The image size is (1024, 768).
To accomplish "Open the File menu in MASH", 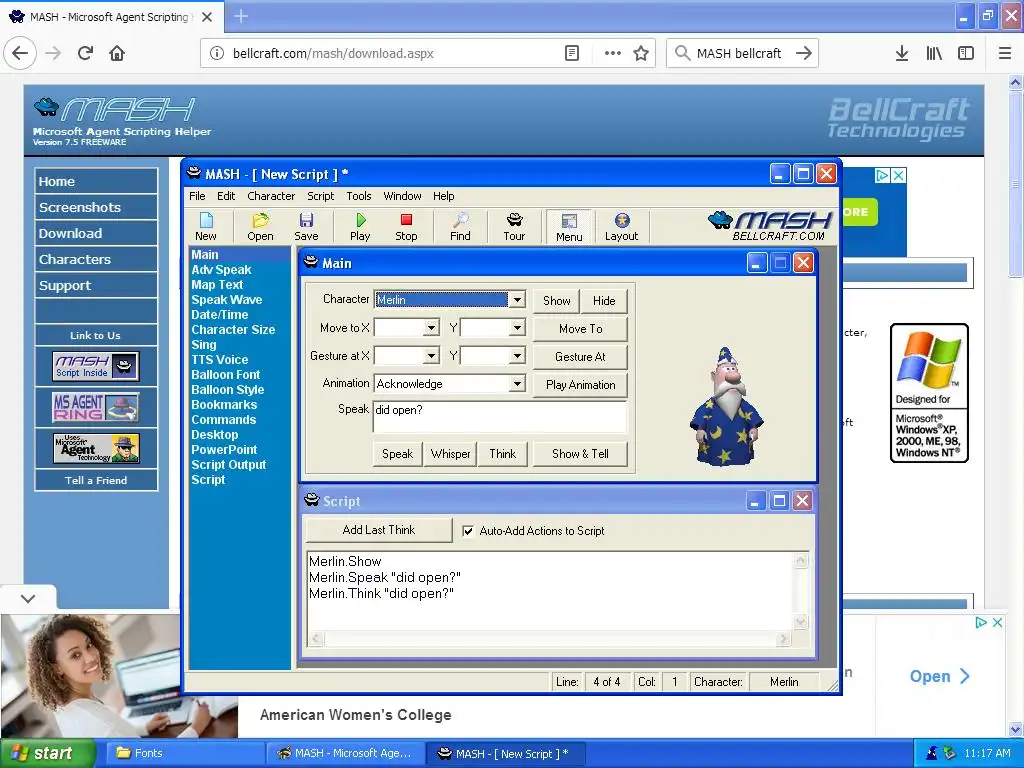I will tap(197, 196).
